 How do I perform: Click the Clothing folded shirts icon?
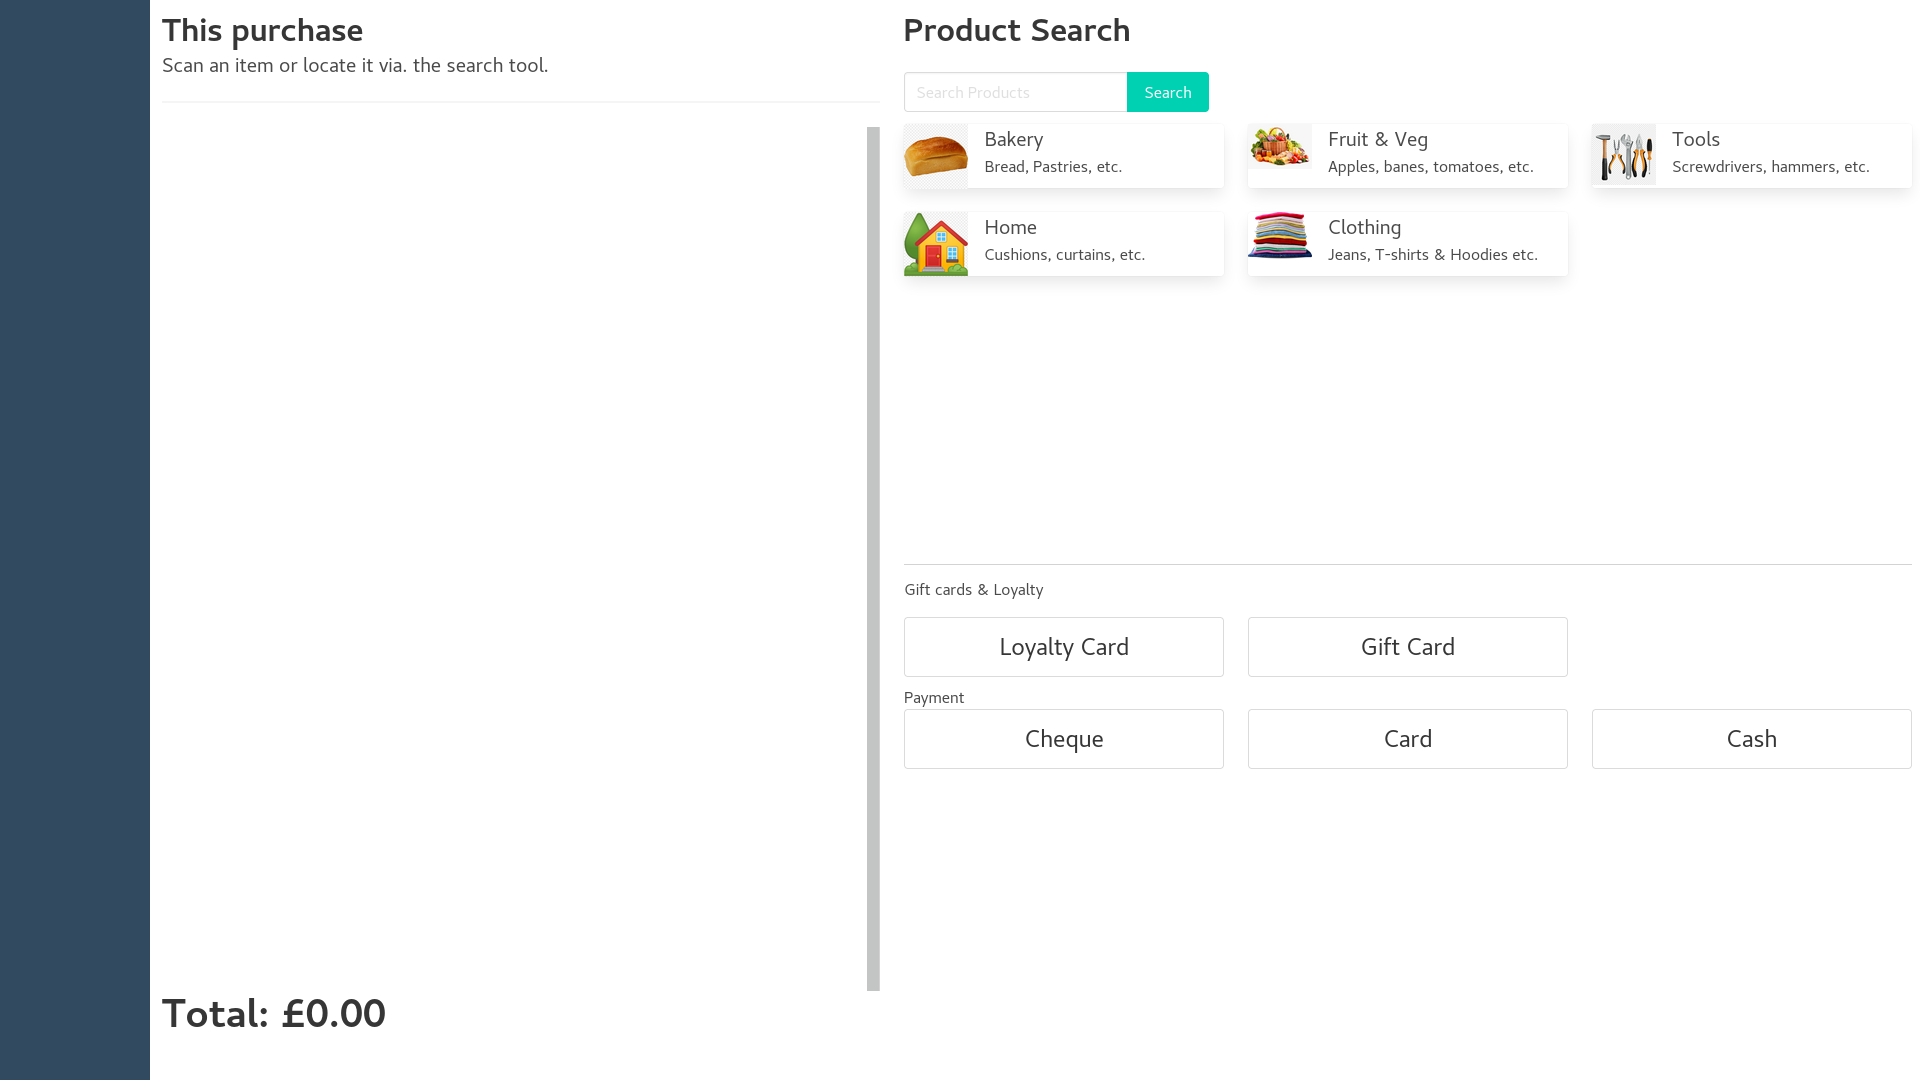(x=1279, y=236)
